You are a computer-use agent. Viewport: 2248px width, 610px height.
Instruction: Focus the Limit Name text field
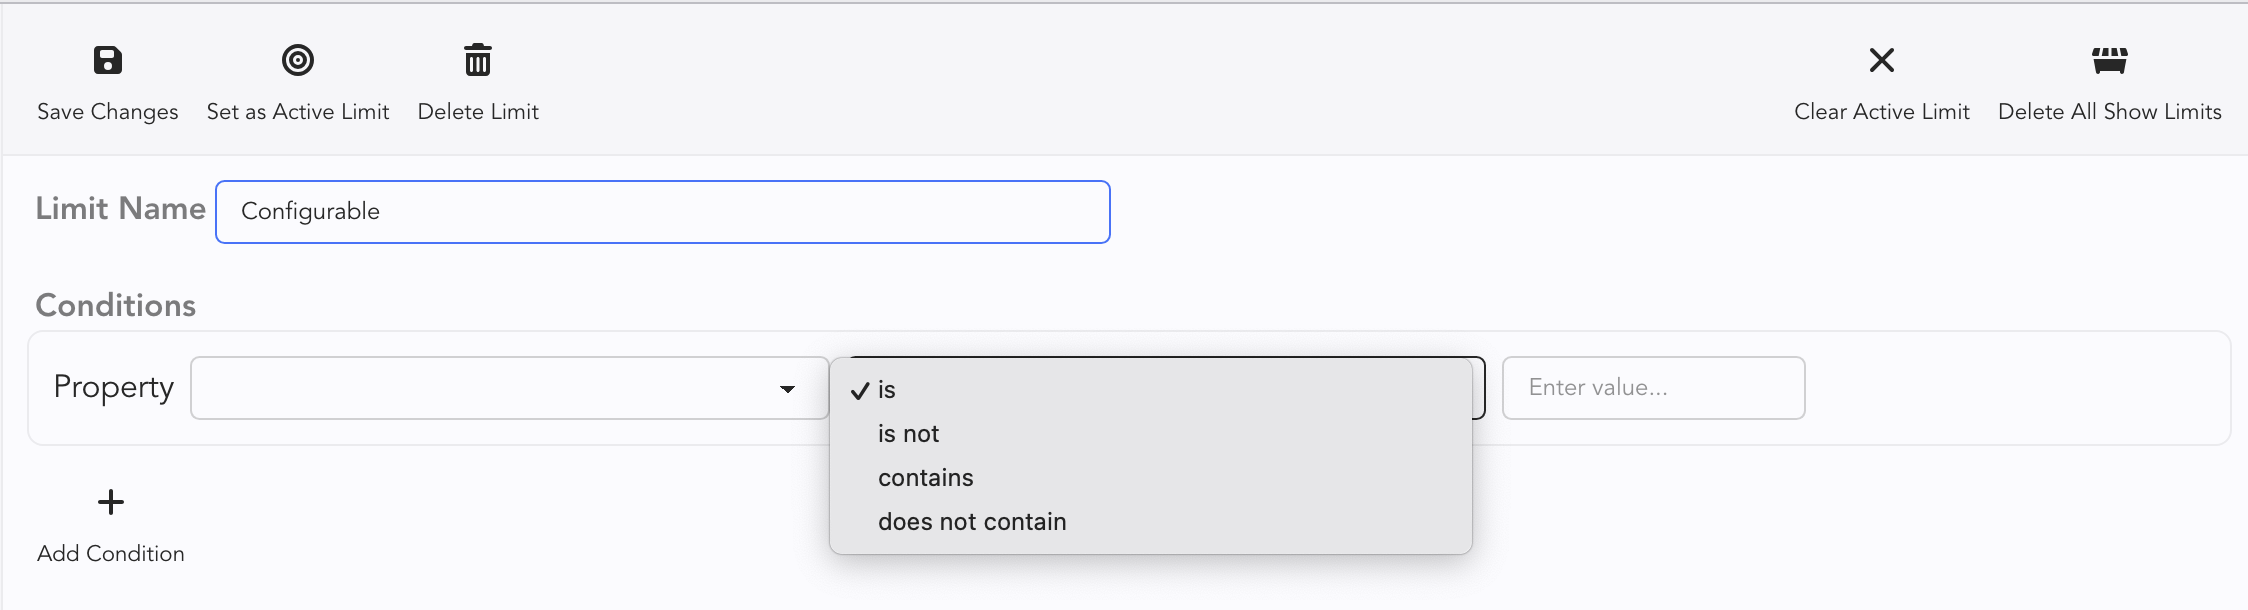click(662, 212)
